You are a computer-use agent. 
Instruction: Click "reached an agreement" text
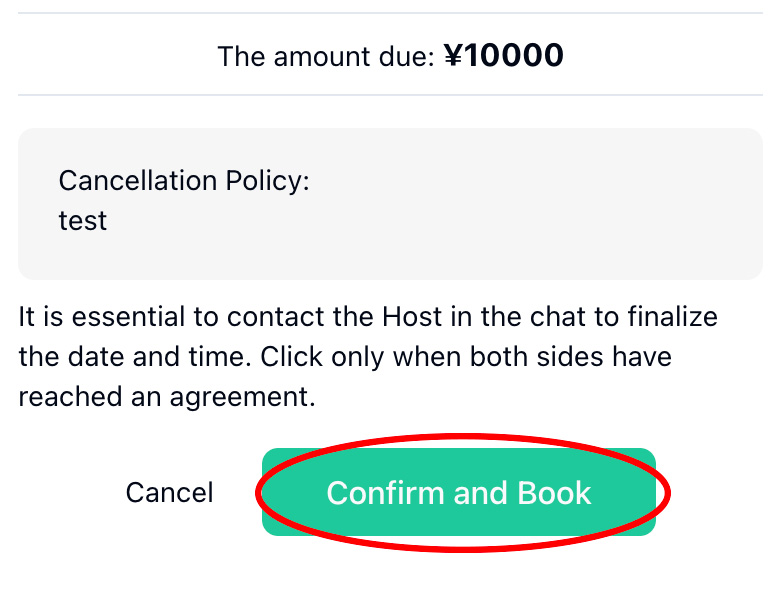[166, 397]
